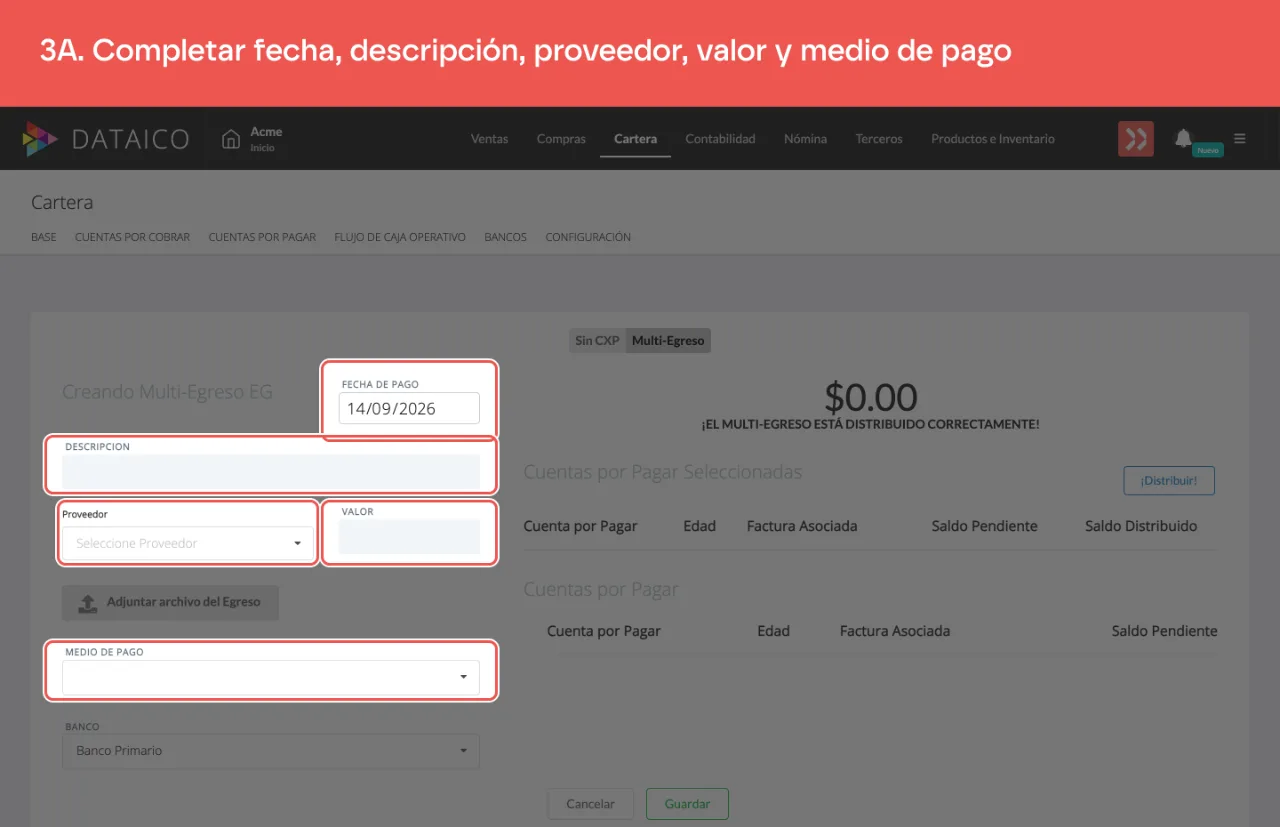The height and width of the screenshot is (827, 1280).
Task: Open the Cuentas por Pagar tab
Action: coord(262,238)
